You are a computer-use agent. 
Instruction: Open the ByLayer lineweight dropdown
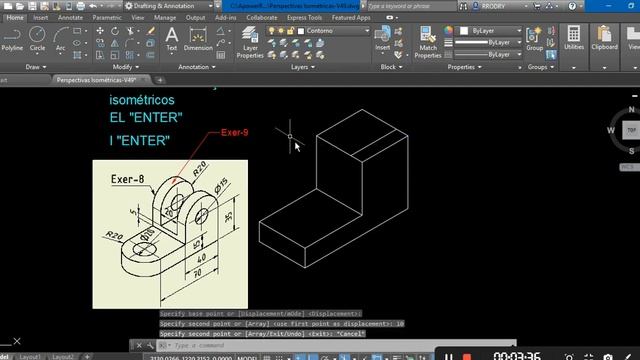click(x=488, y=42)
